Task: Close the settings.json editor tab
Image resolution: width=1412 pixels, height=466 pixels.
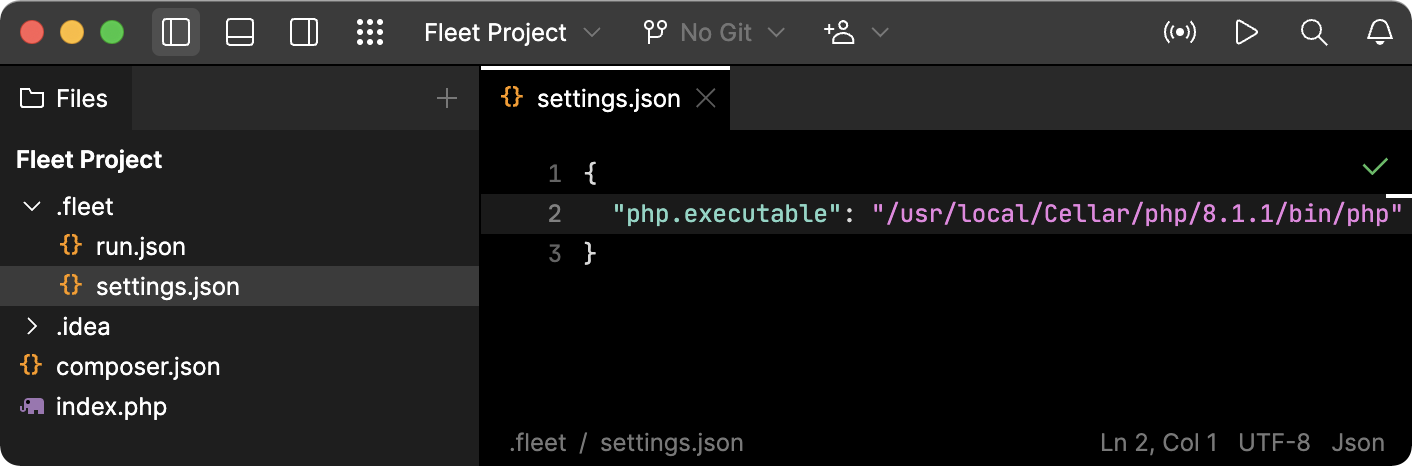Action: click(705, 98)
